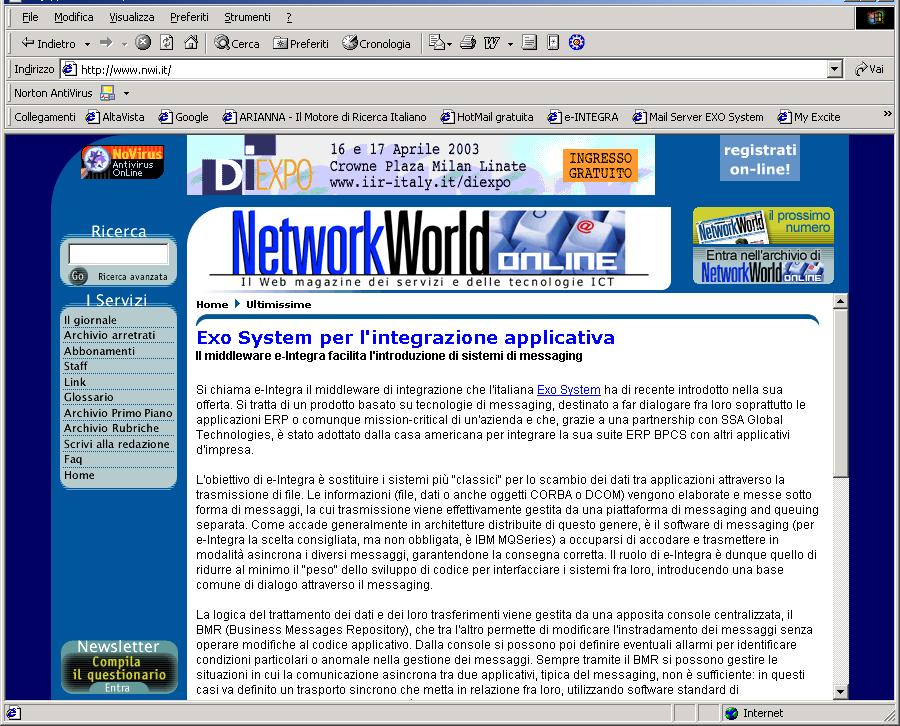Open the File menu
900x726 pixels.
click(30, 17)
